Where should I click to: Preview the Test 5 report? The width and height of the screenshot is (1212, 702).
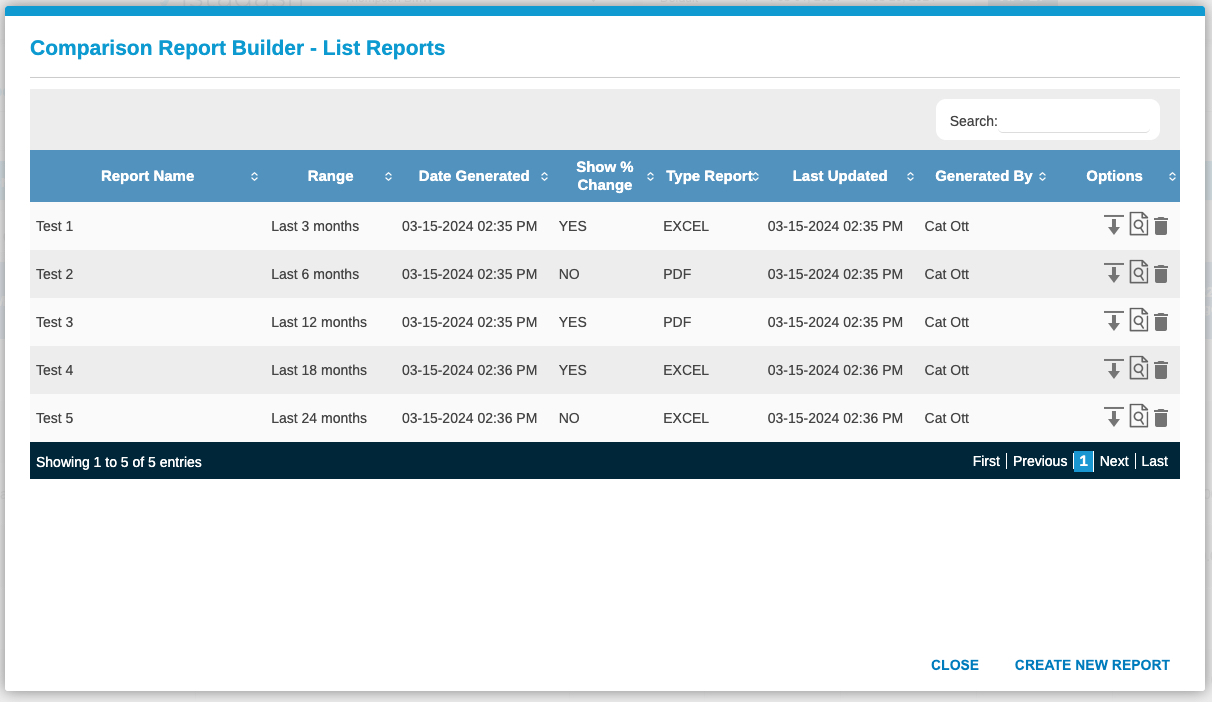coord(1138,417)
